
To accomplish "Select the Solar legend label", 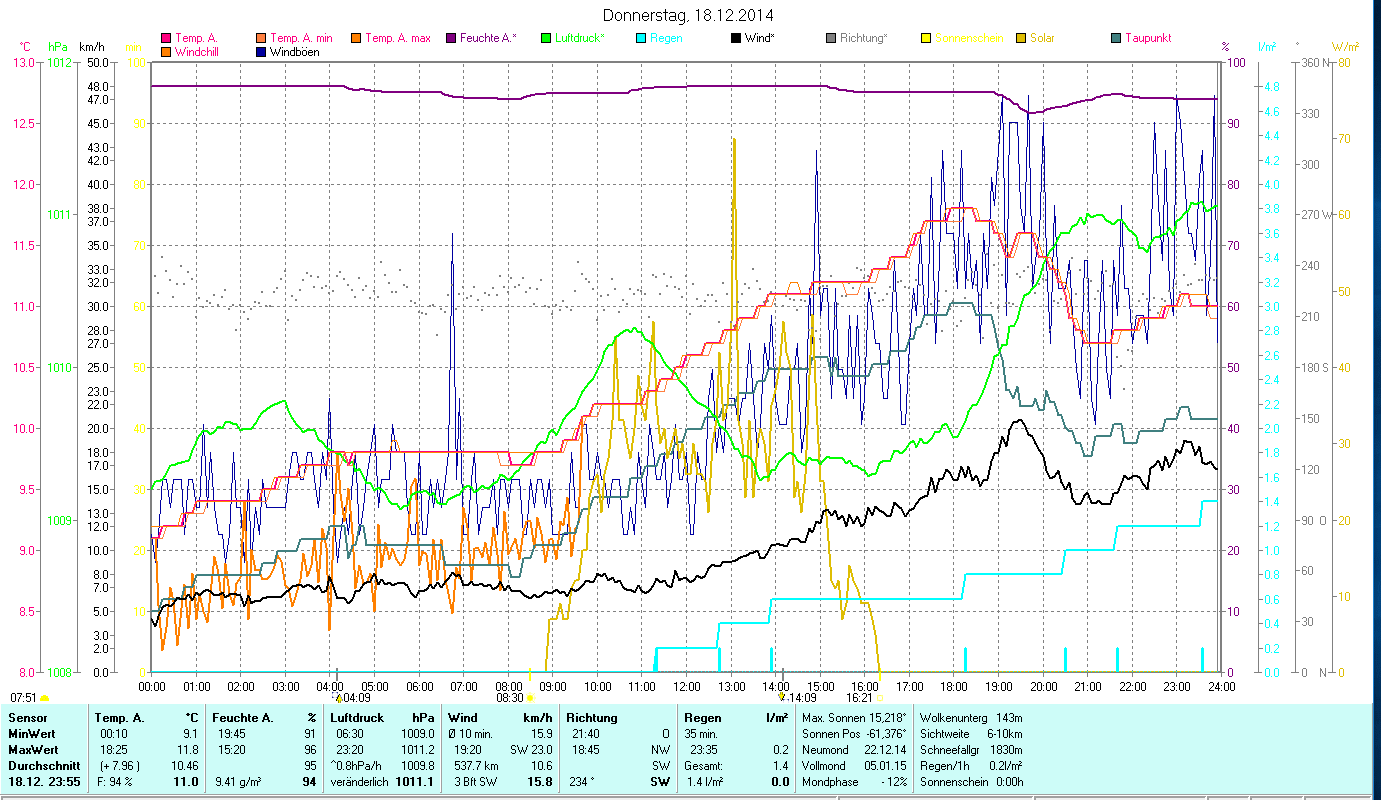I will pos(1044,38).
